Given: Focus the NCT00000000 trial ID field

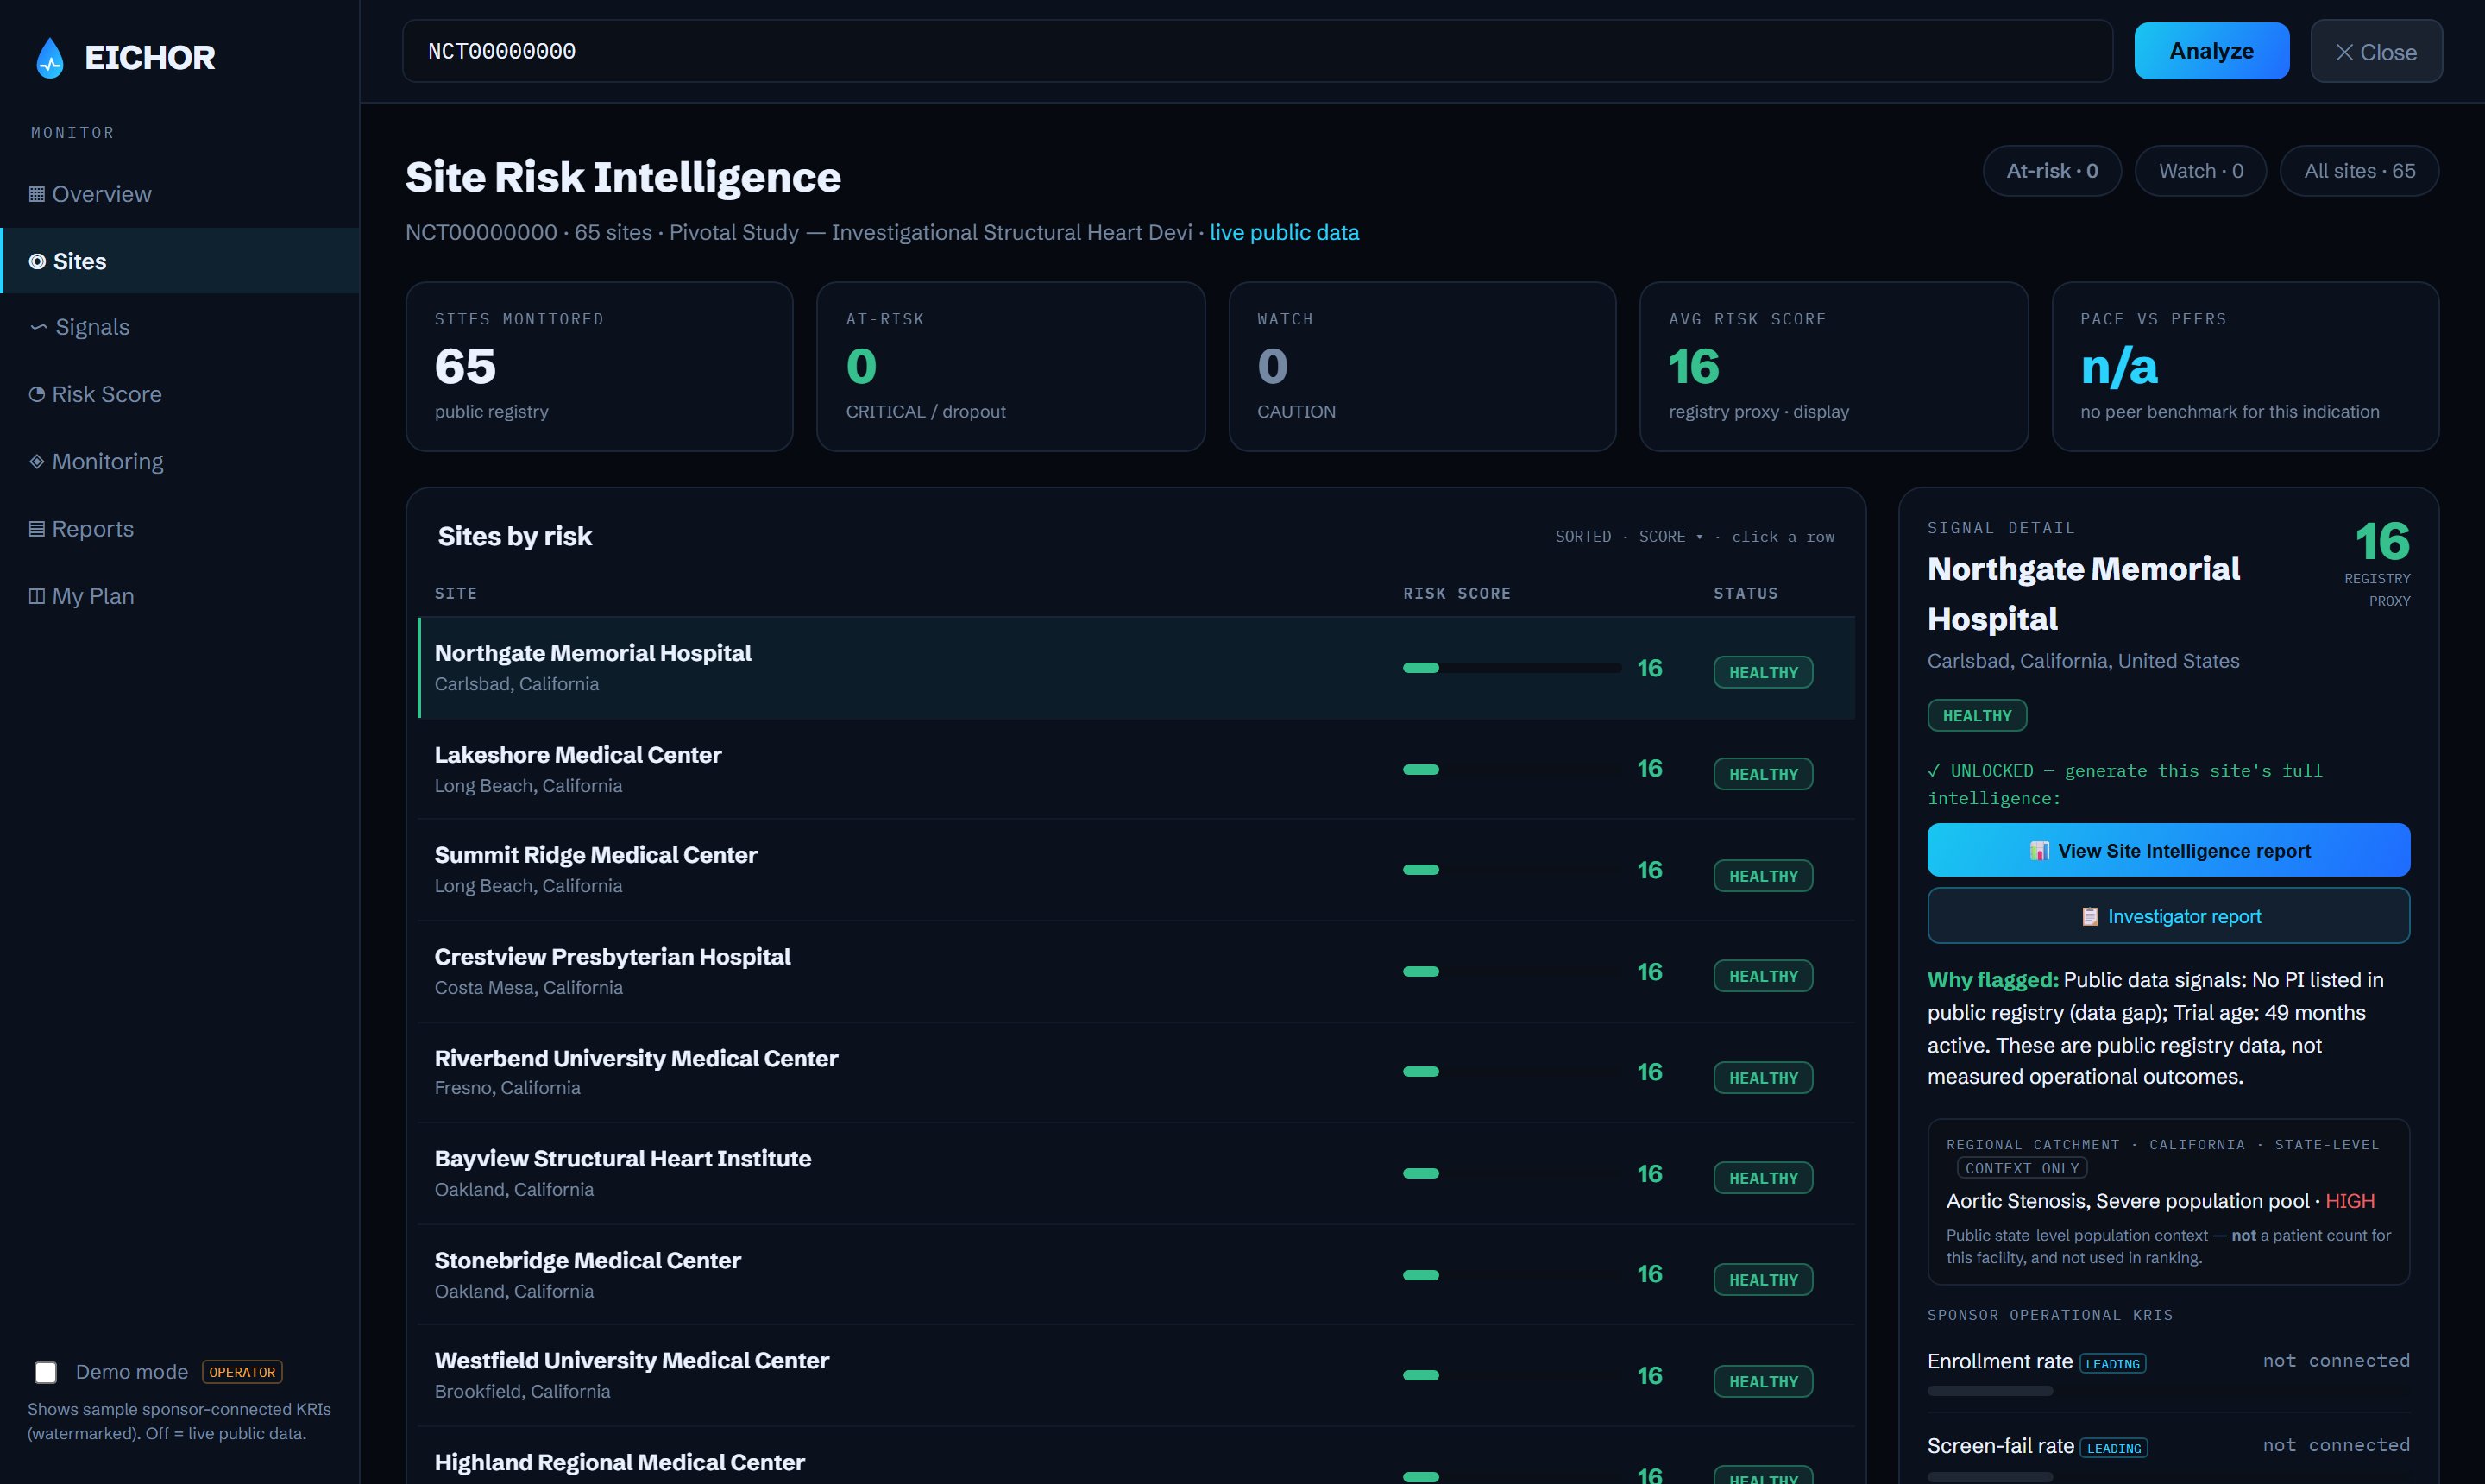Looking at the screenshot, I should 1257,51.
